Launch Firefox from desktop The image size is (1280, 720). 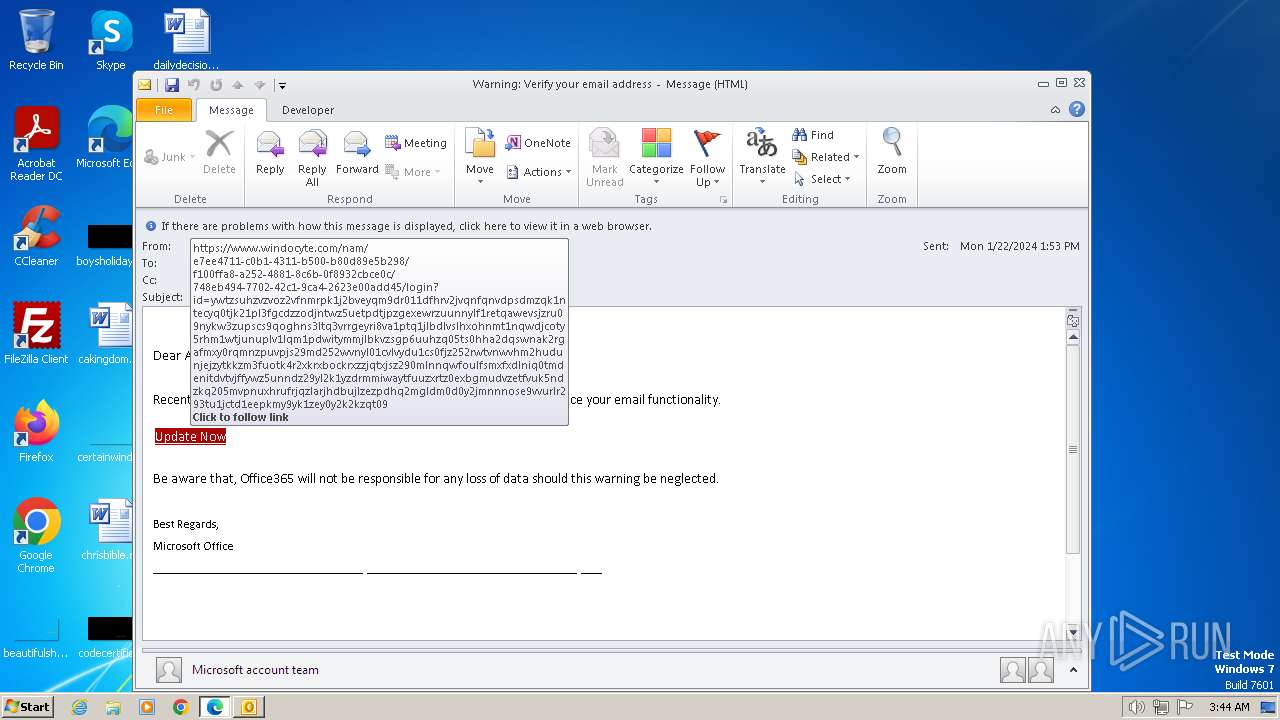(36, 432)
